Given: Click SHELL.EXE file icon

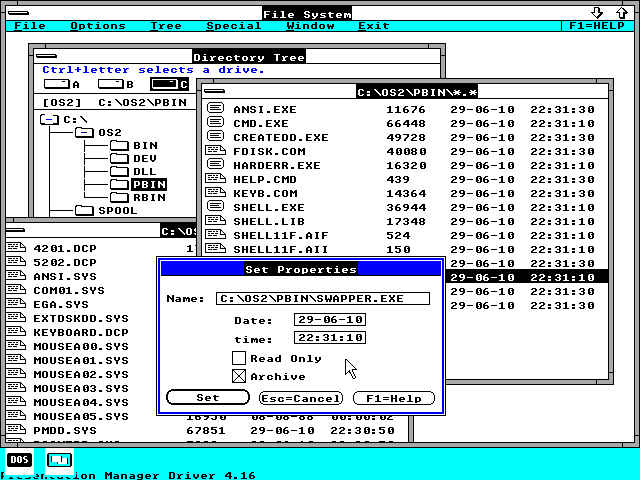Looking at the screenshot, I should tap(215, 206).
